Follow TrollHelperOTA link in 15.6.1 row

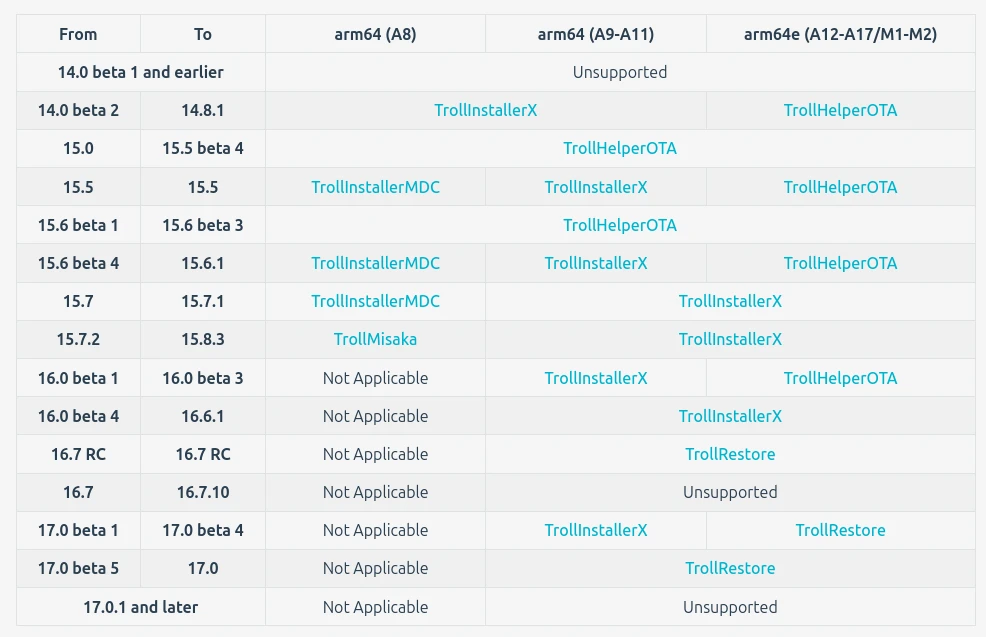(840, 263)
